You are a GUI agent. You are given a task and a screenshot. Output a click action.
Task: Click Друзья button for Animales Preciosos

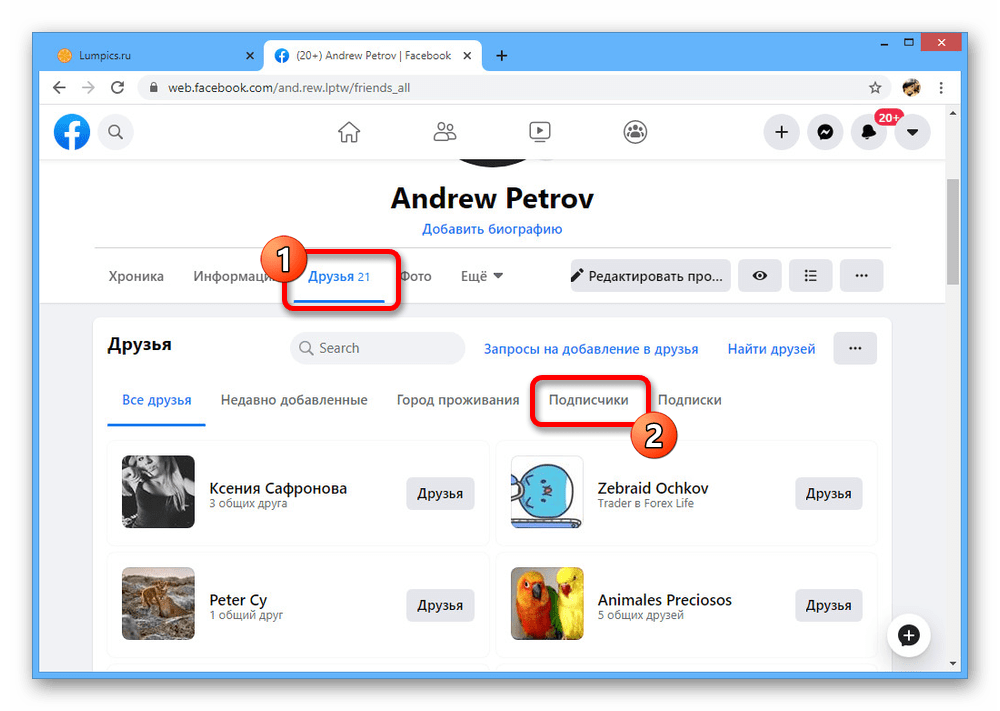click(x=828, y=605)
